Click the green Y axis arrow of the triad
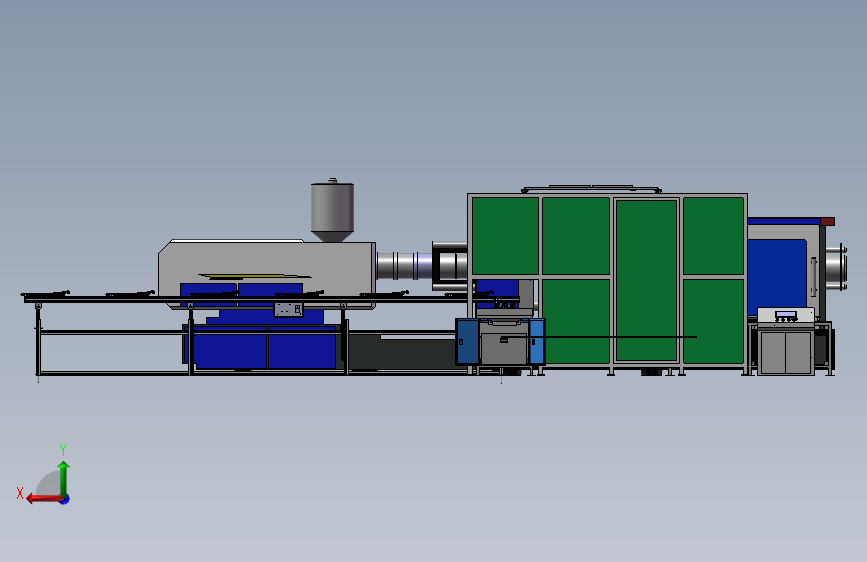Viewport: 867px width, 562px height. pos(64,478)
